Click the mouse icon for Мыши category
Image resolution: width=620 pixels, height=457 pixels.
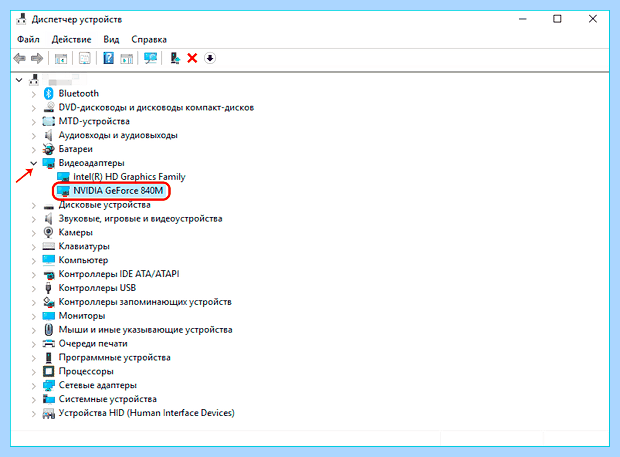pos(49,330)
